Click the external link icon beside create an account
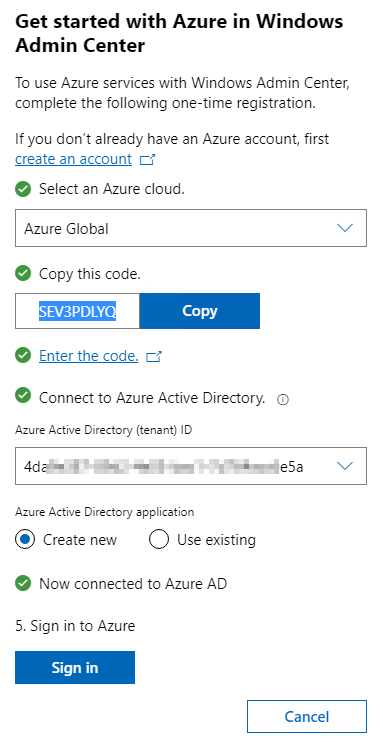383x742 pixels. 147,160
